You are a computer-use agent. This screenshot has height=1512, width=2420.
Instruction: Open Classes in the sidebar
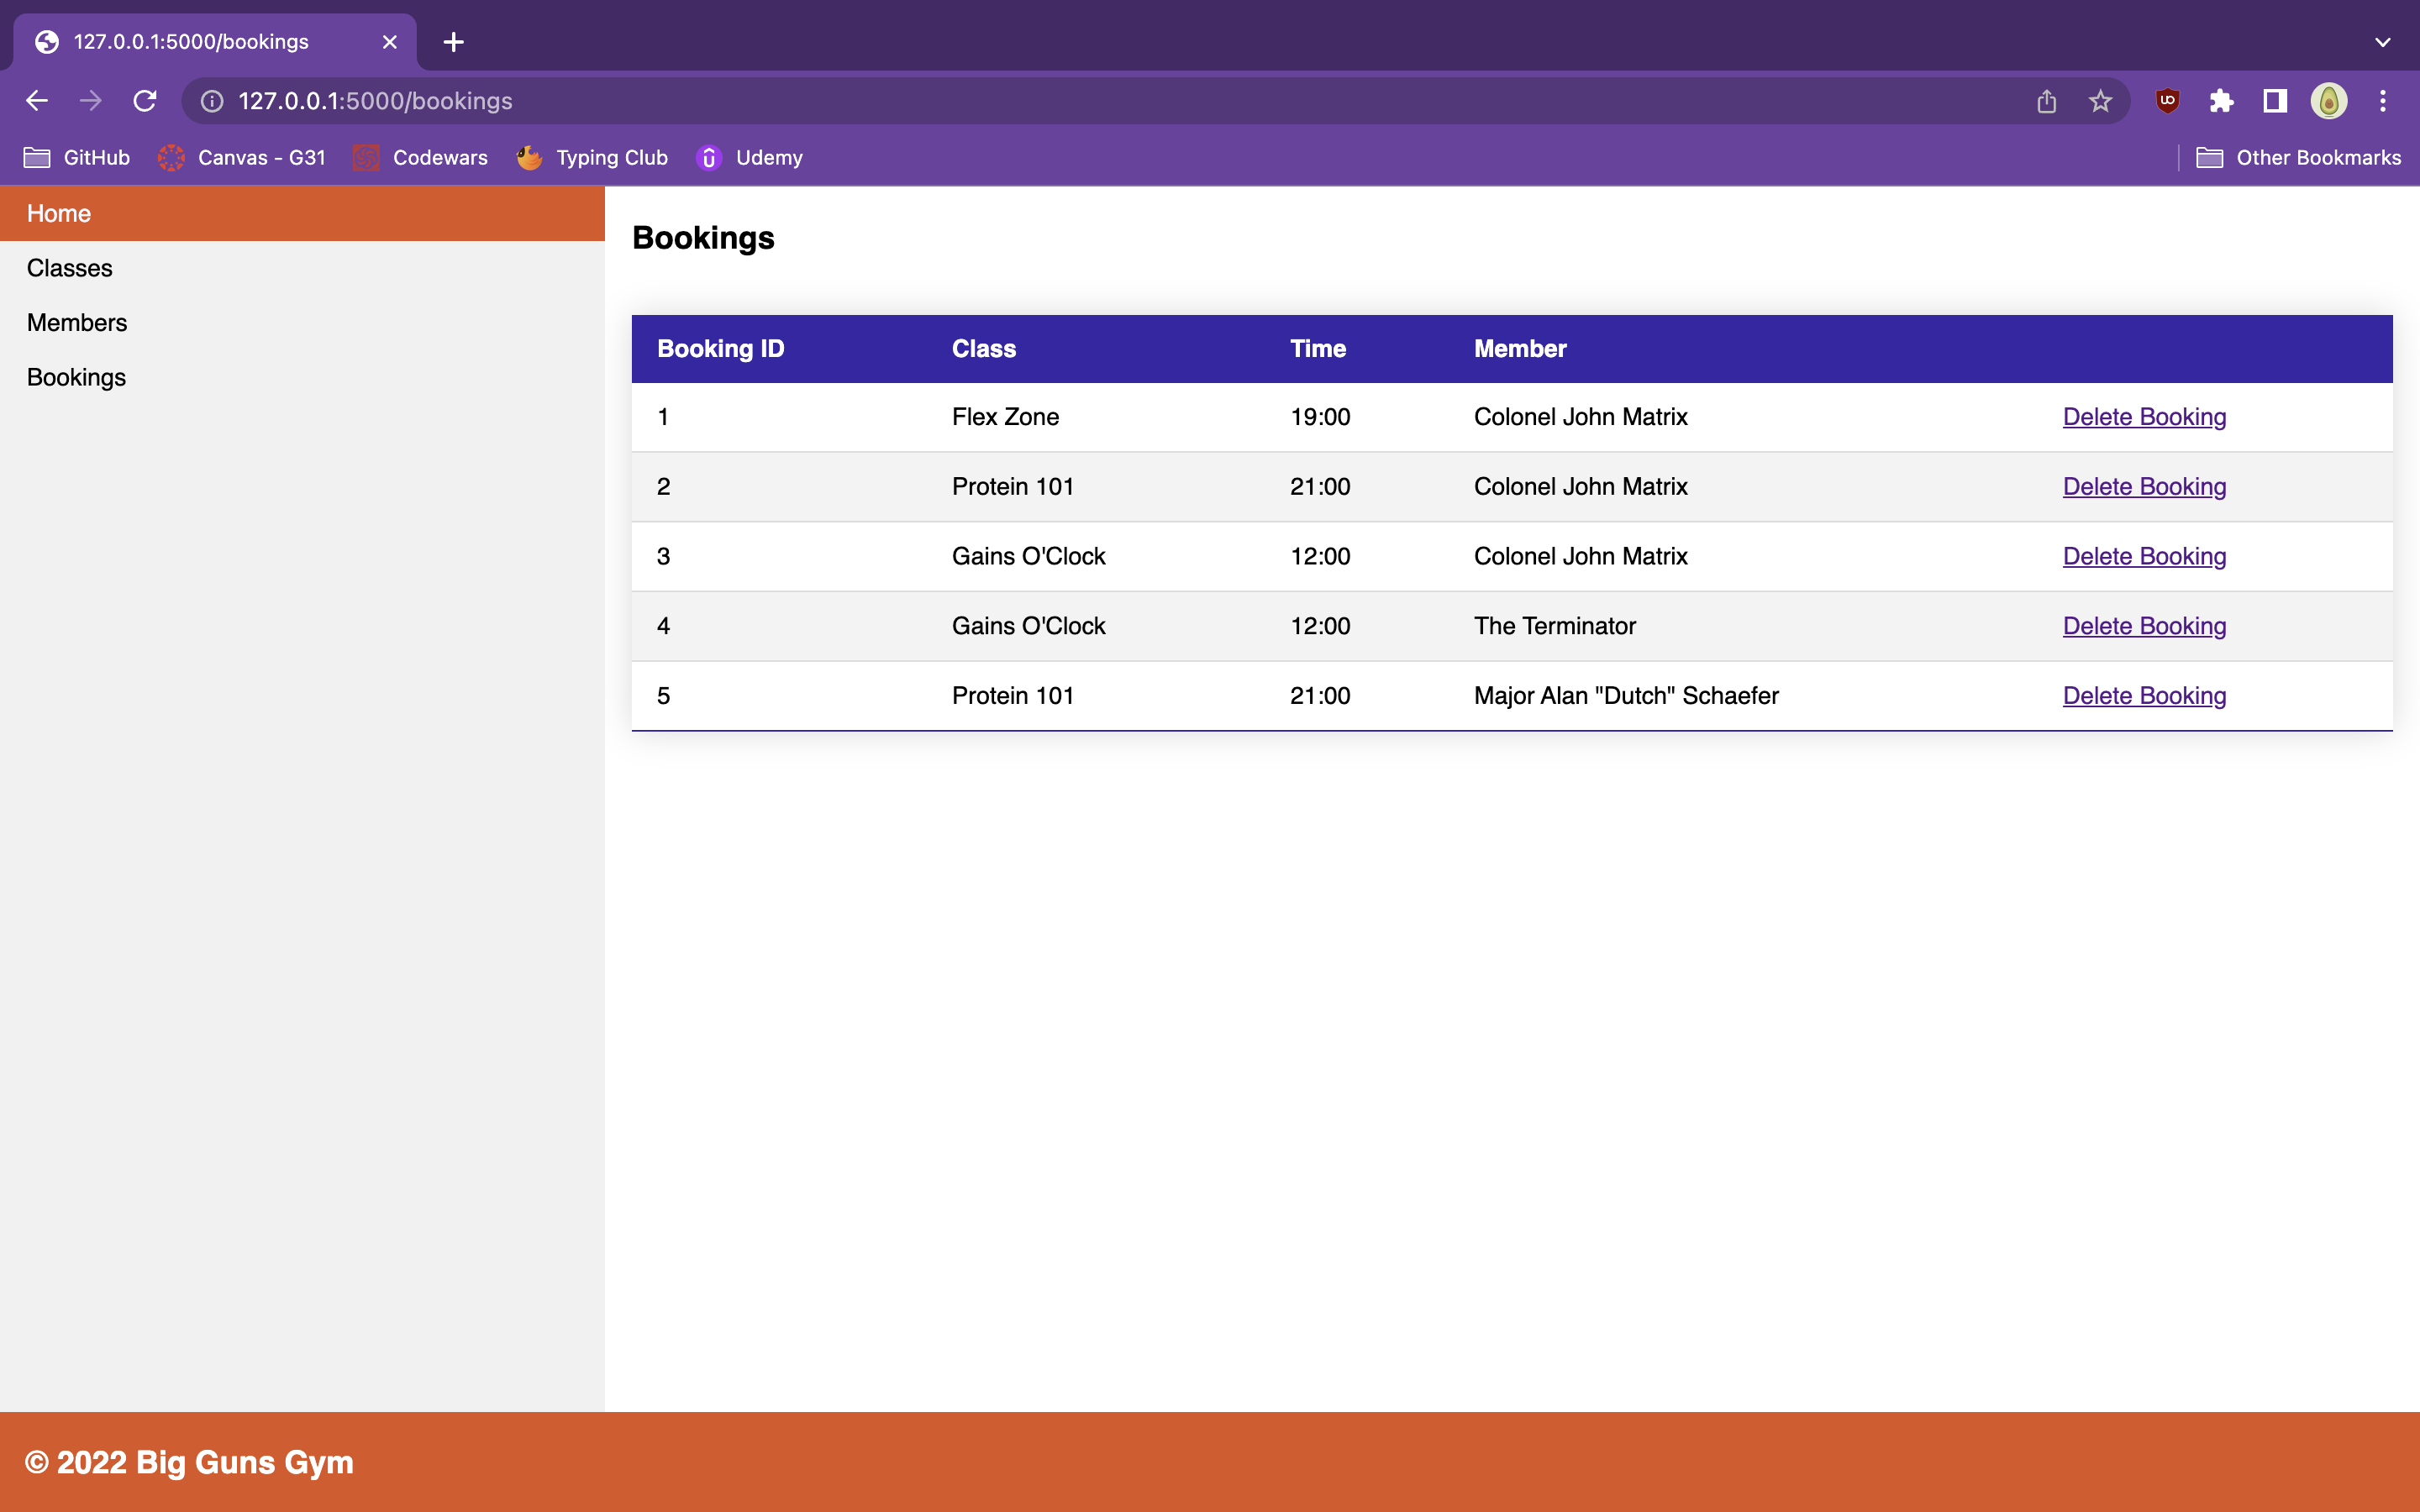pyautogui.click(x=302, y=268)
